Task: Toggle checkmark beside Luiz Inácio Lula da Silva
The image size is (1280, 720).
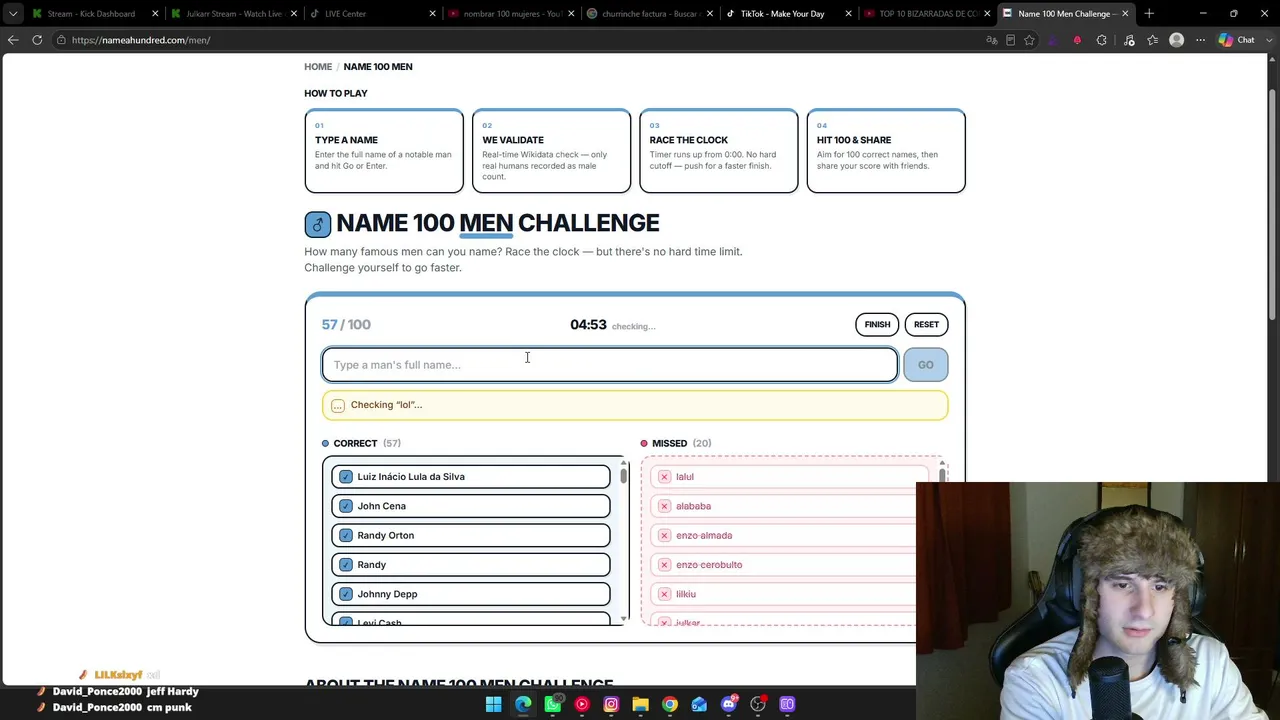Action: tap(346, 477)
